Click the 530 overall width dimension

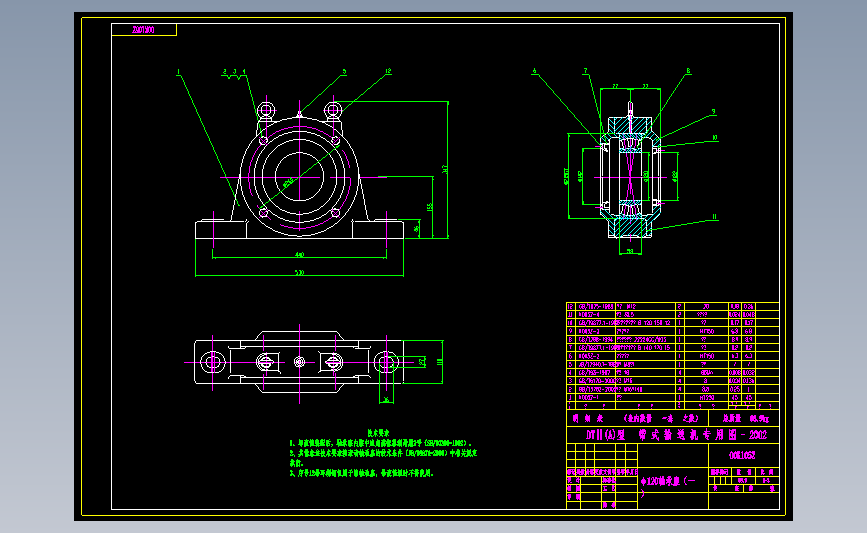(x=299, y=273)
